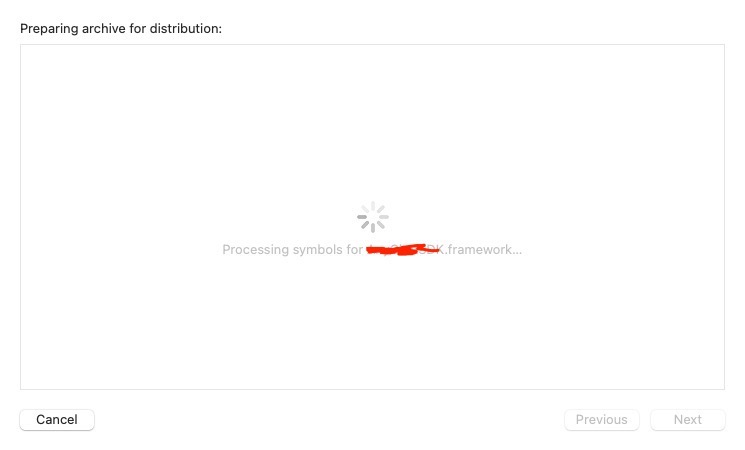
Task: Click the spinning progress indicator
Action: click(x=373, y=217)
